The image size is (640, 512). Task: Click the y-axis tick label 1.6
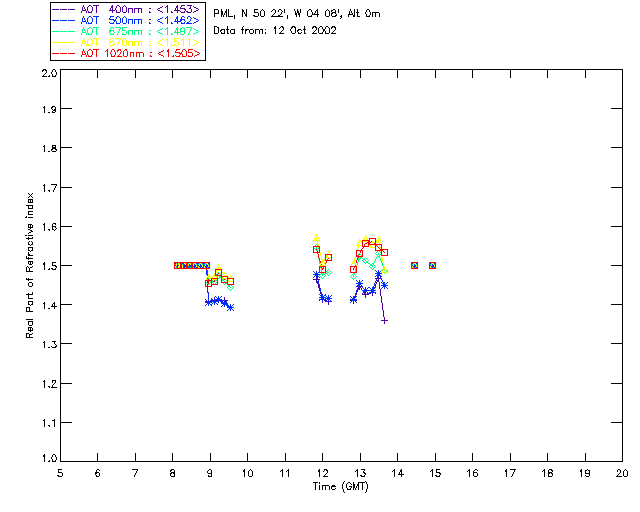click(x=49, y=227)
